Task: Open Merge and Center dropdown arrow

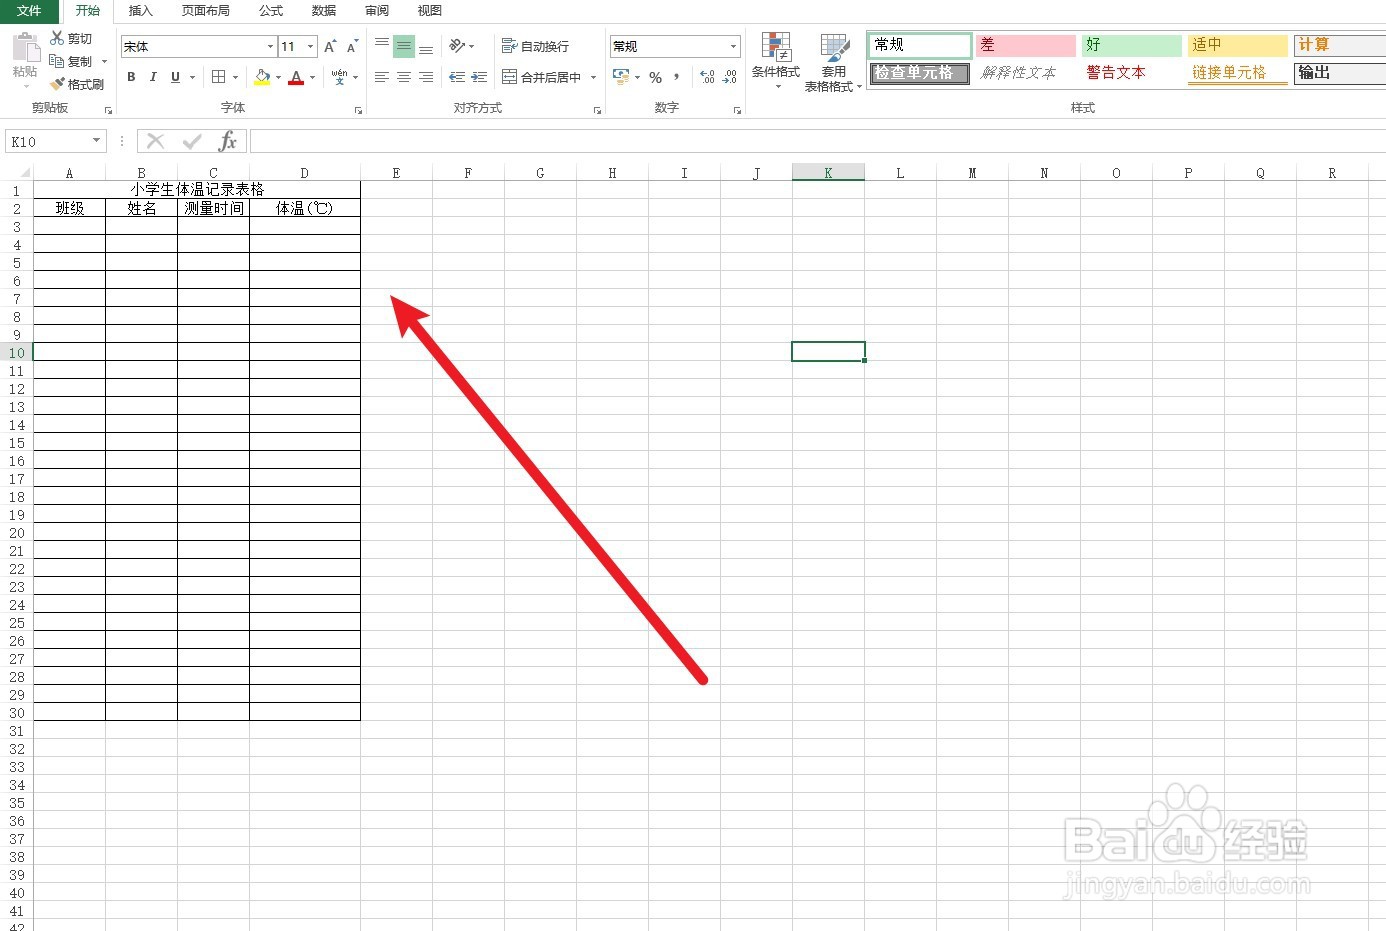Action: (x=593, y=77)
